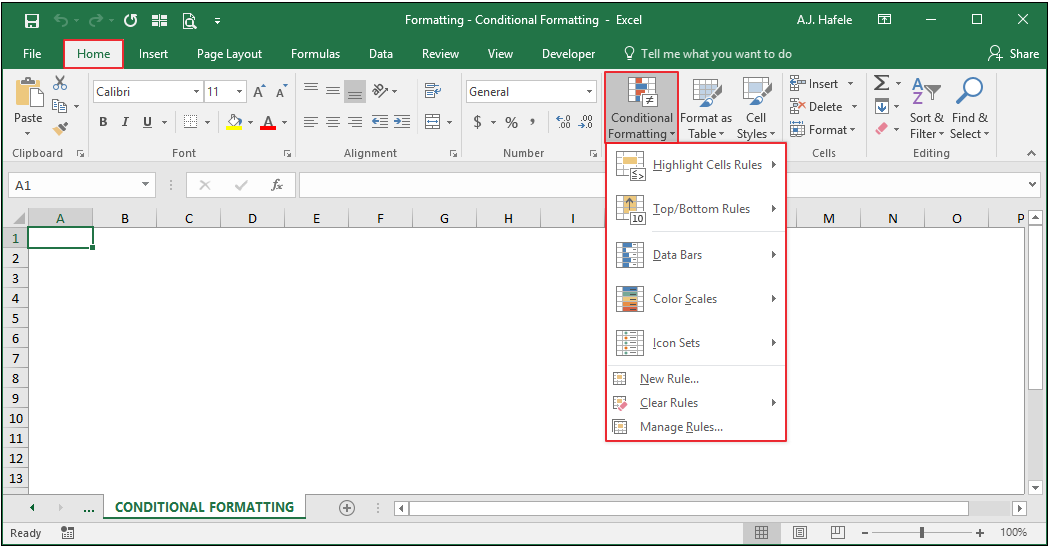Click the Paste clipboard icon
The image size is (1049, 547).
29,92
